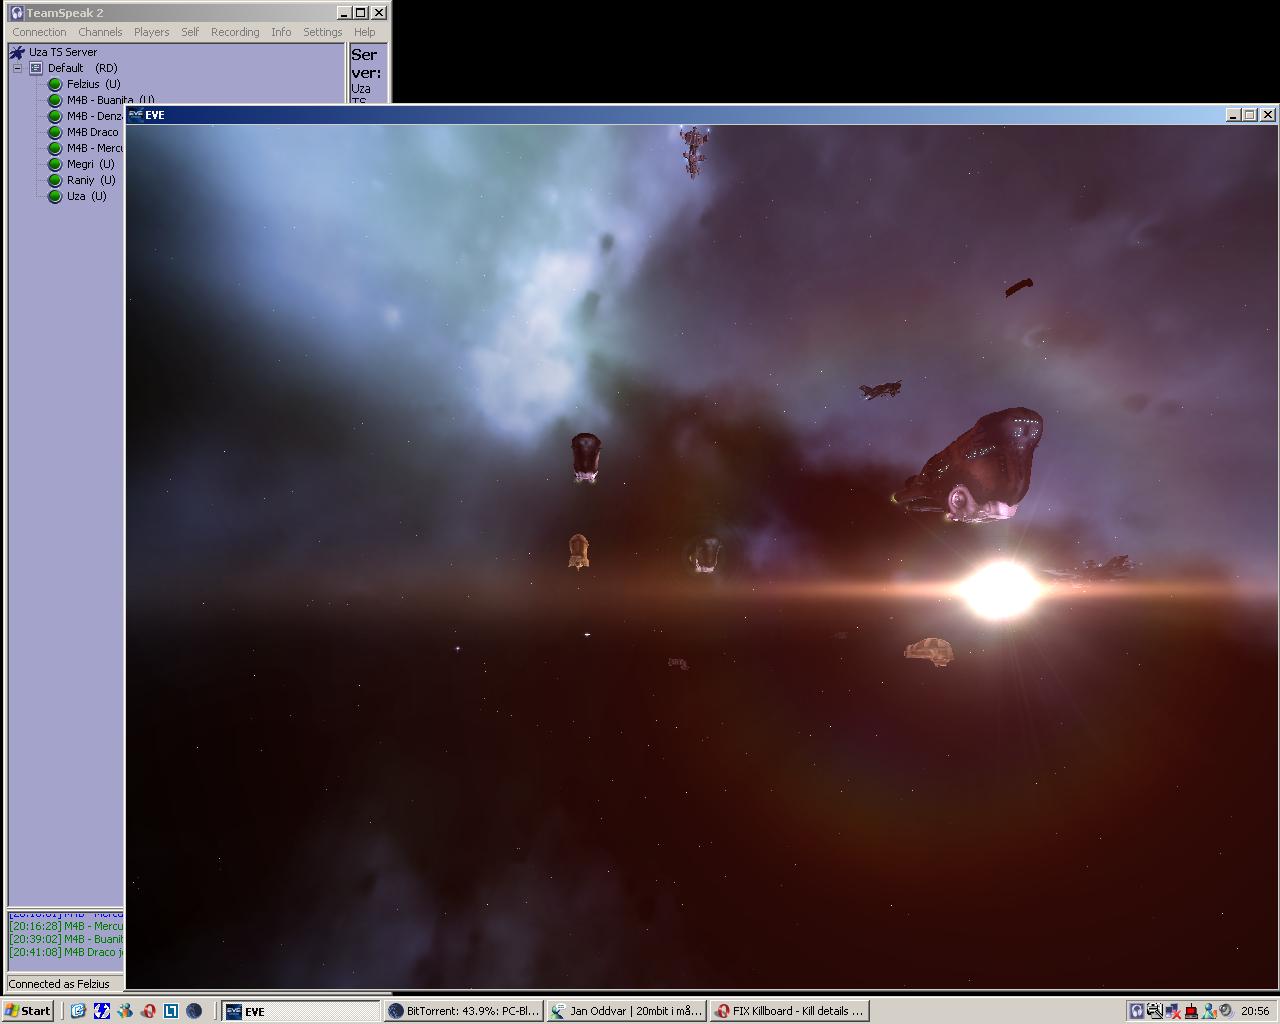1280x1024 pixels.
Task: Click the green status icon beside M4B Draco
Action: tap(55, 132)
